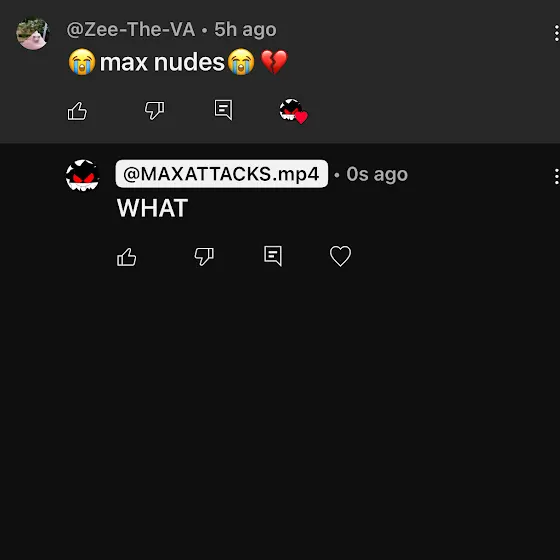Reply to the @MAXATTACKS.mp4 comment

click(x=273, y=256)
